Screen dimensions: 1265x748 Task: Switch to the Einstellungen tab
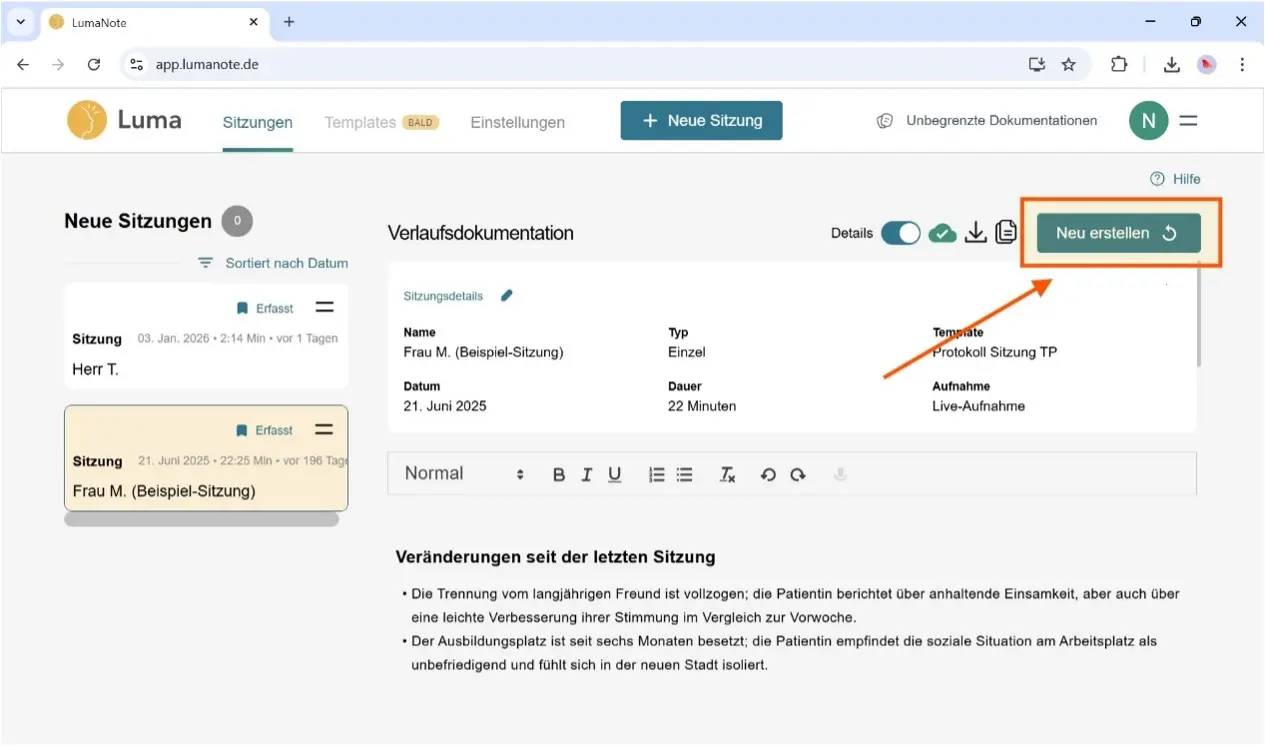517,122
